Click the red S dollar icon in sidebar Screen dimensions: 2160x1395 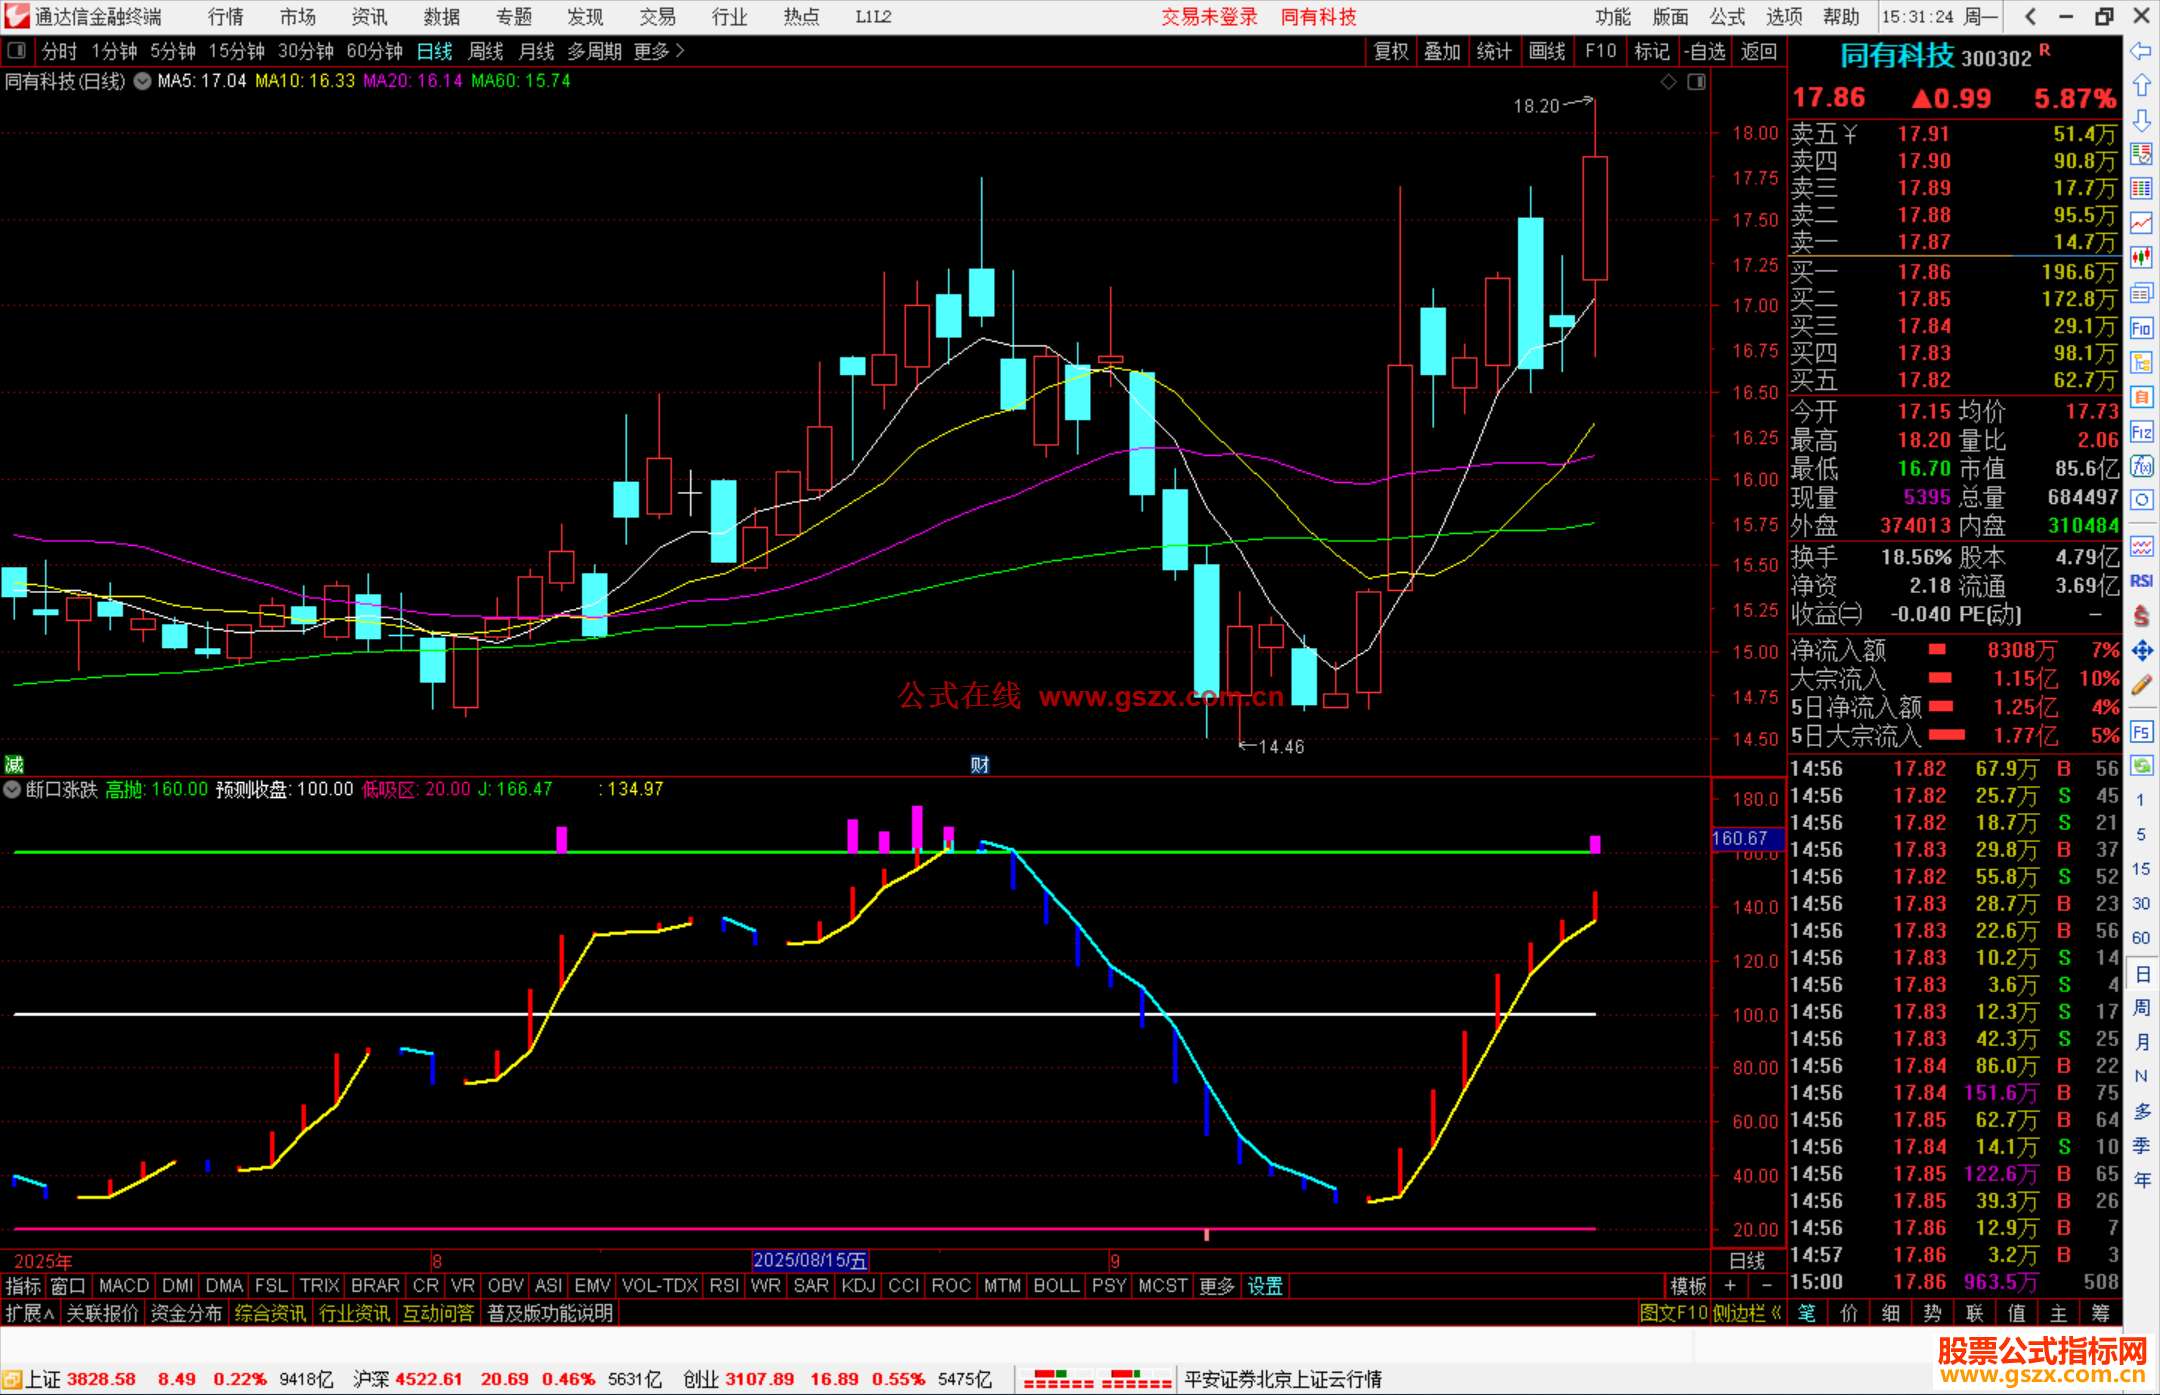(x=2141, y=616)
